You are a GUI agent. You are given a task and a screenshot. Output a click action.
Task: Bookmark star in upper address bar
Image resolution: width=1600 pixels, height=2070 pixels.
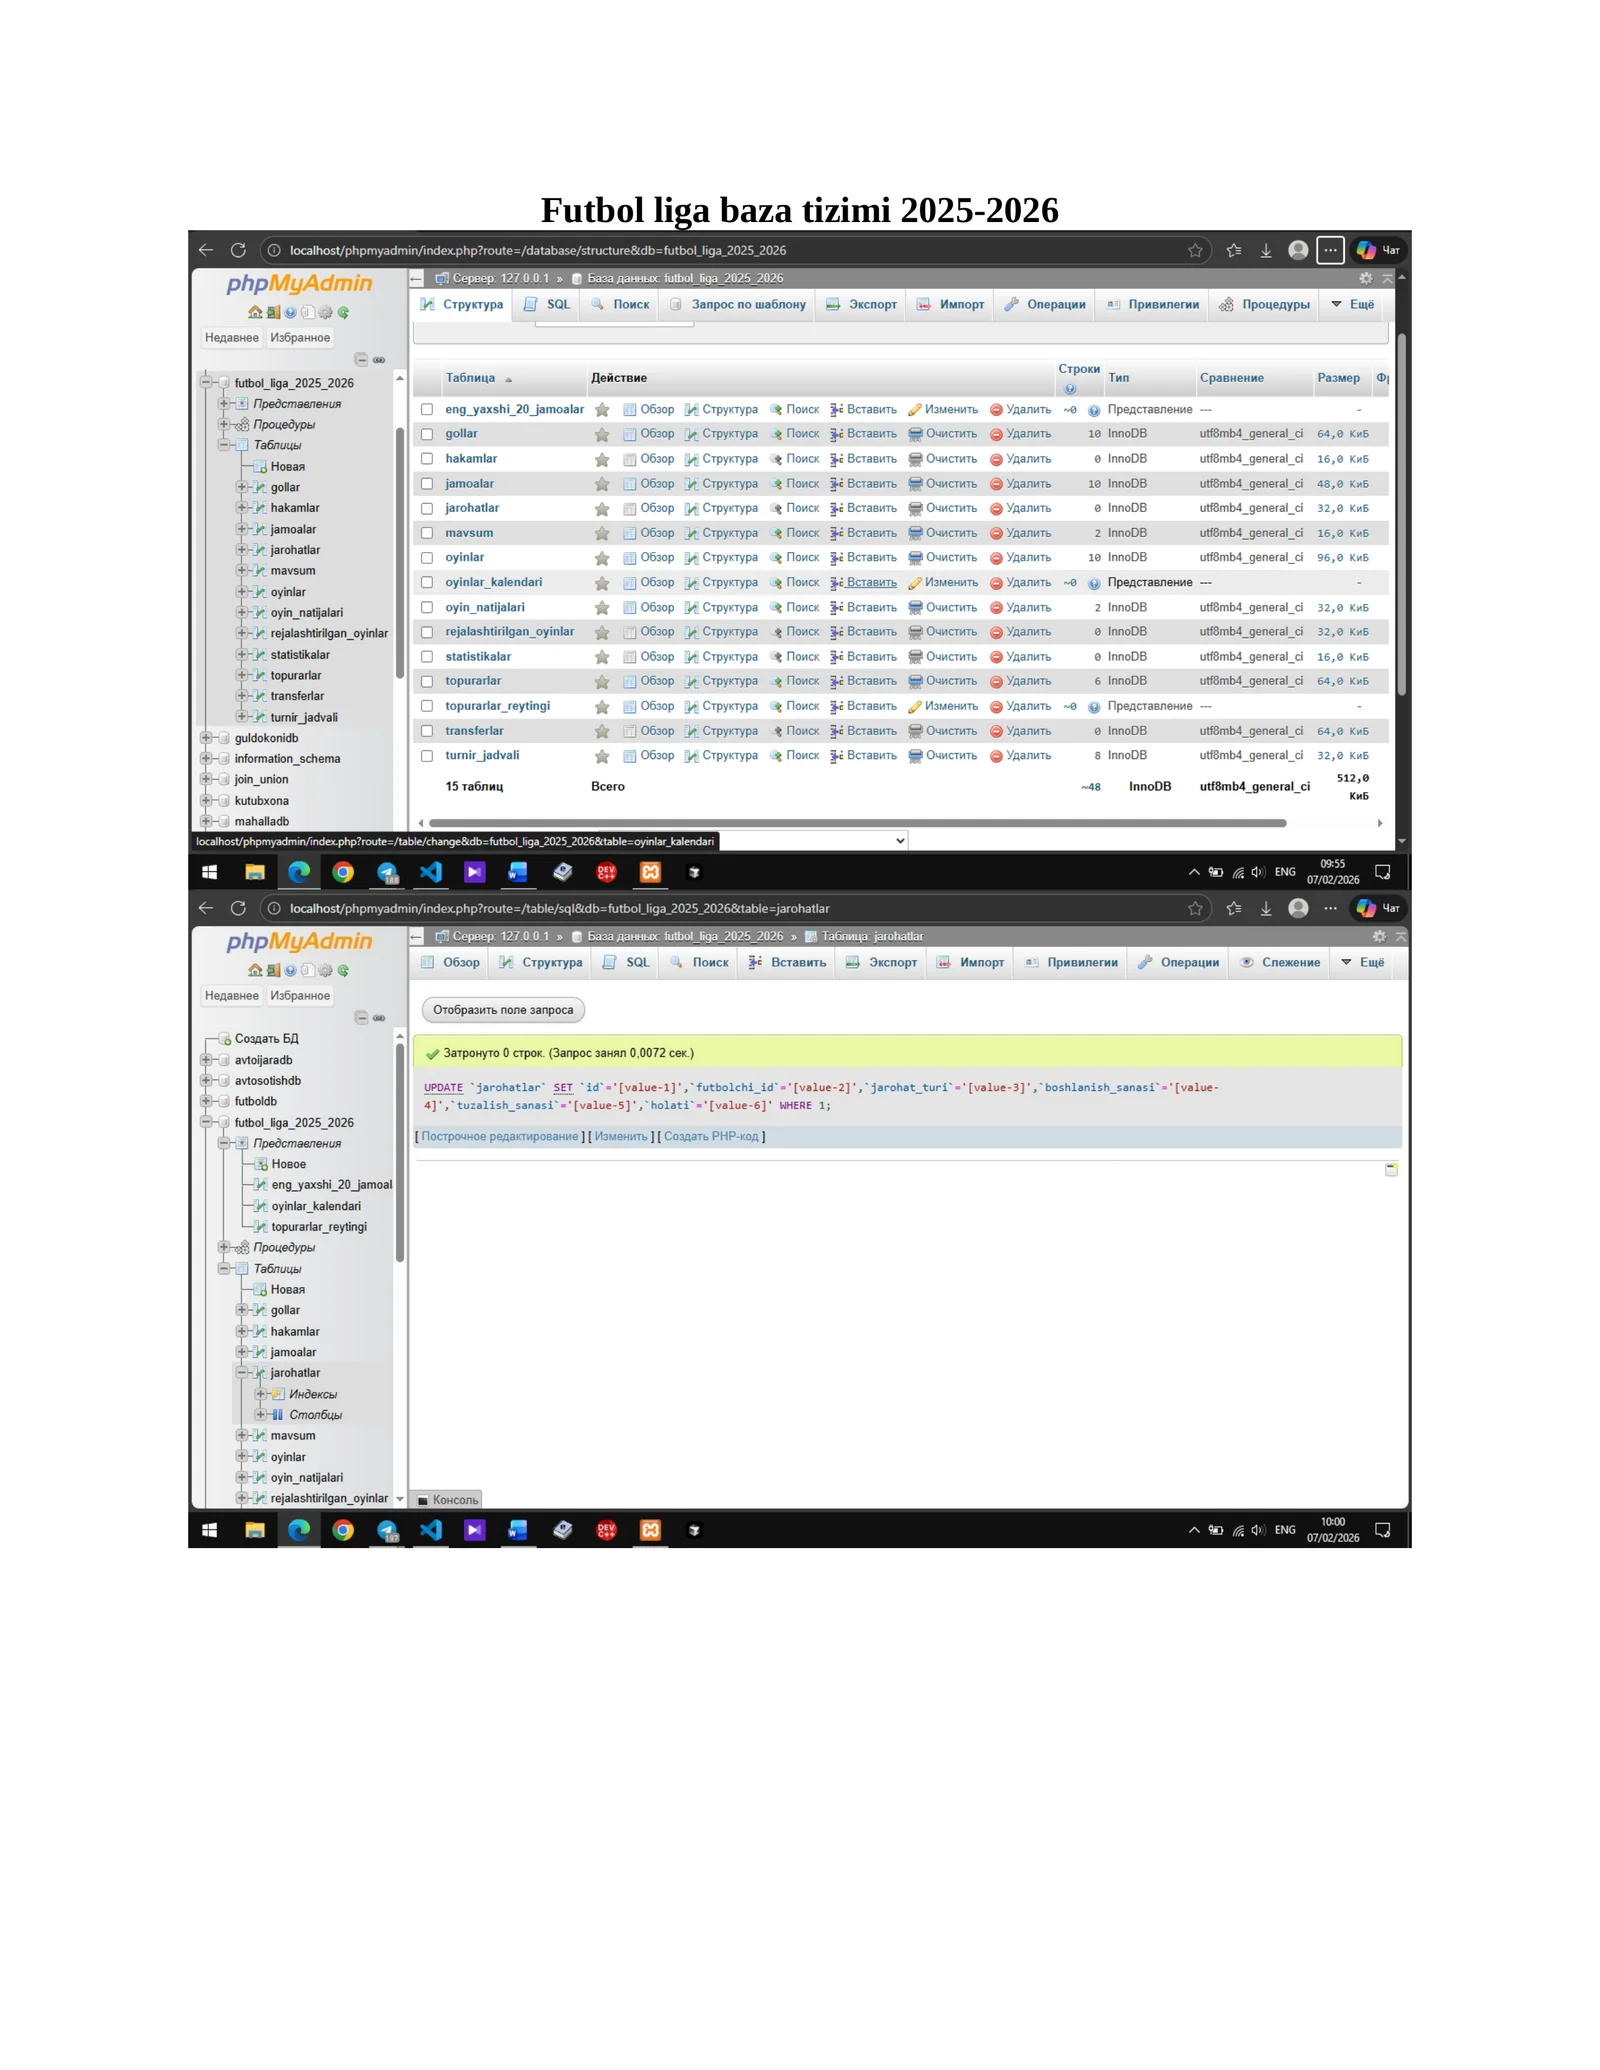tap(1195, 250)
